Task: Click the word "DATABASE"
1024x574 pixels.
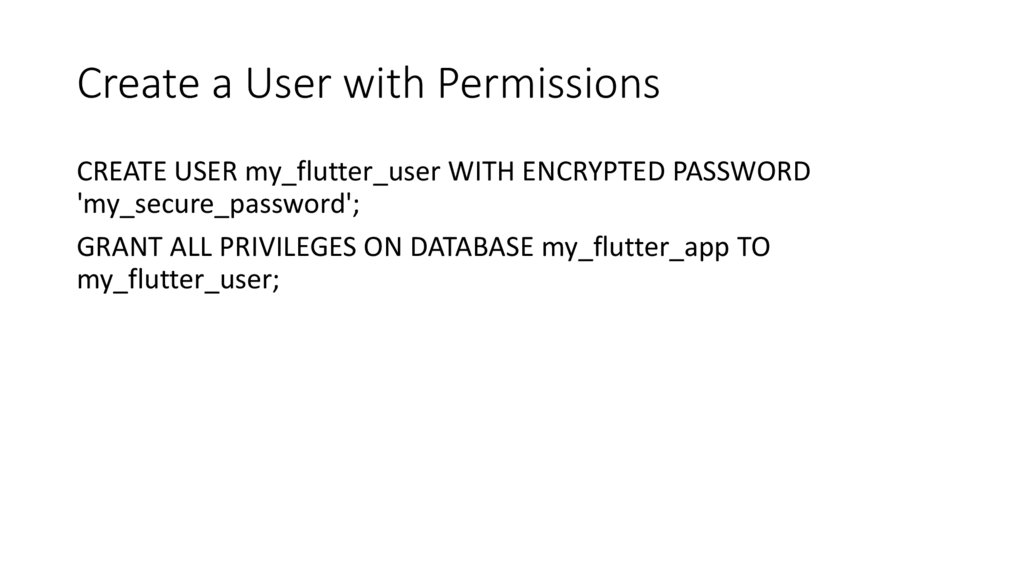Action: click(x=470, y=247)
